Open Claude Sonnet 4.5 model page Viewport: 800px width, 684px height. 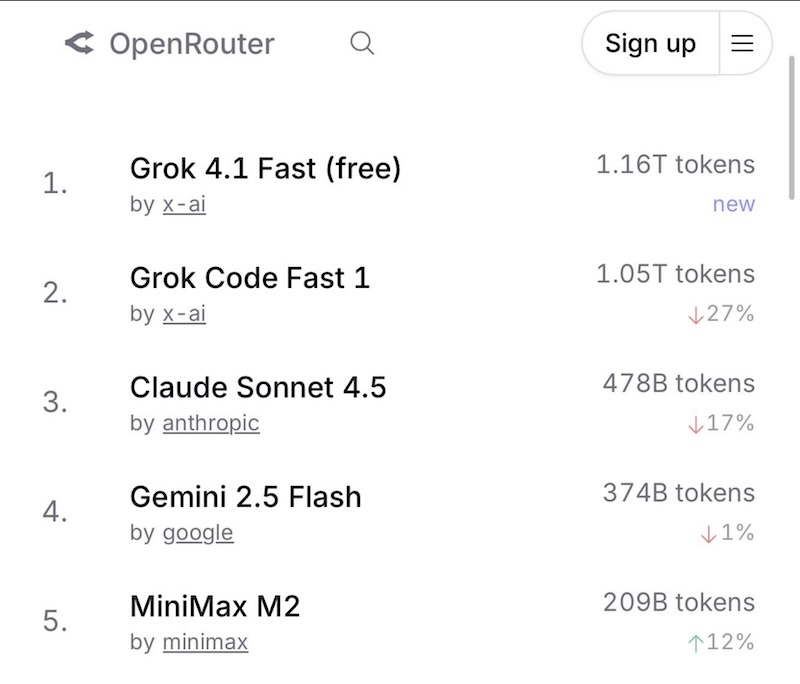(x=257, y=387)
